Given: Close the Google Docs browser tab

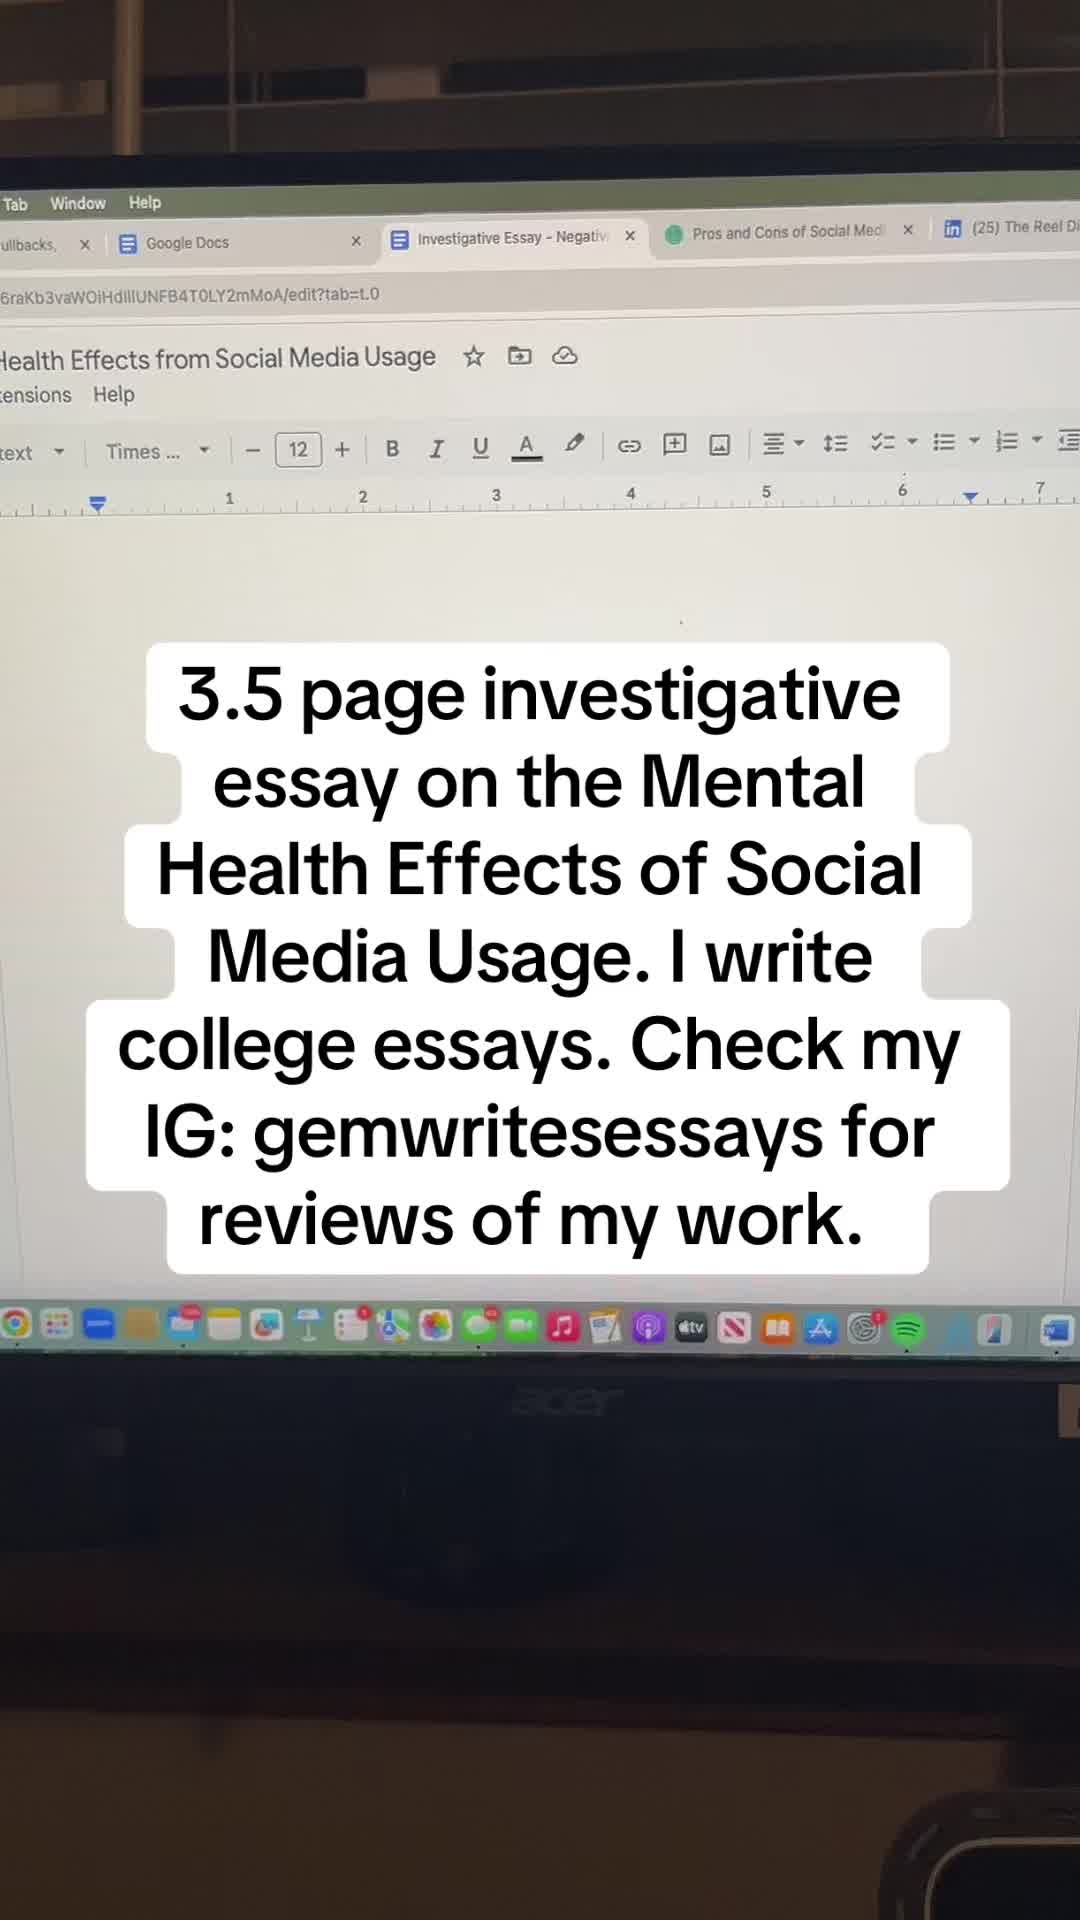Looking at the screenshot, I should pos(356,241).
